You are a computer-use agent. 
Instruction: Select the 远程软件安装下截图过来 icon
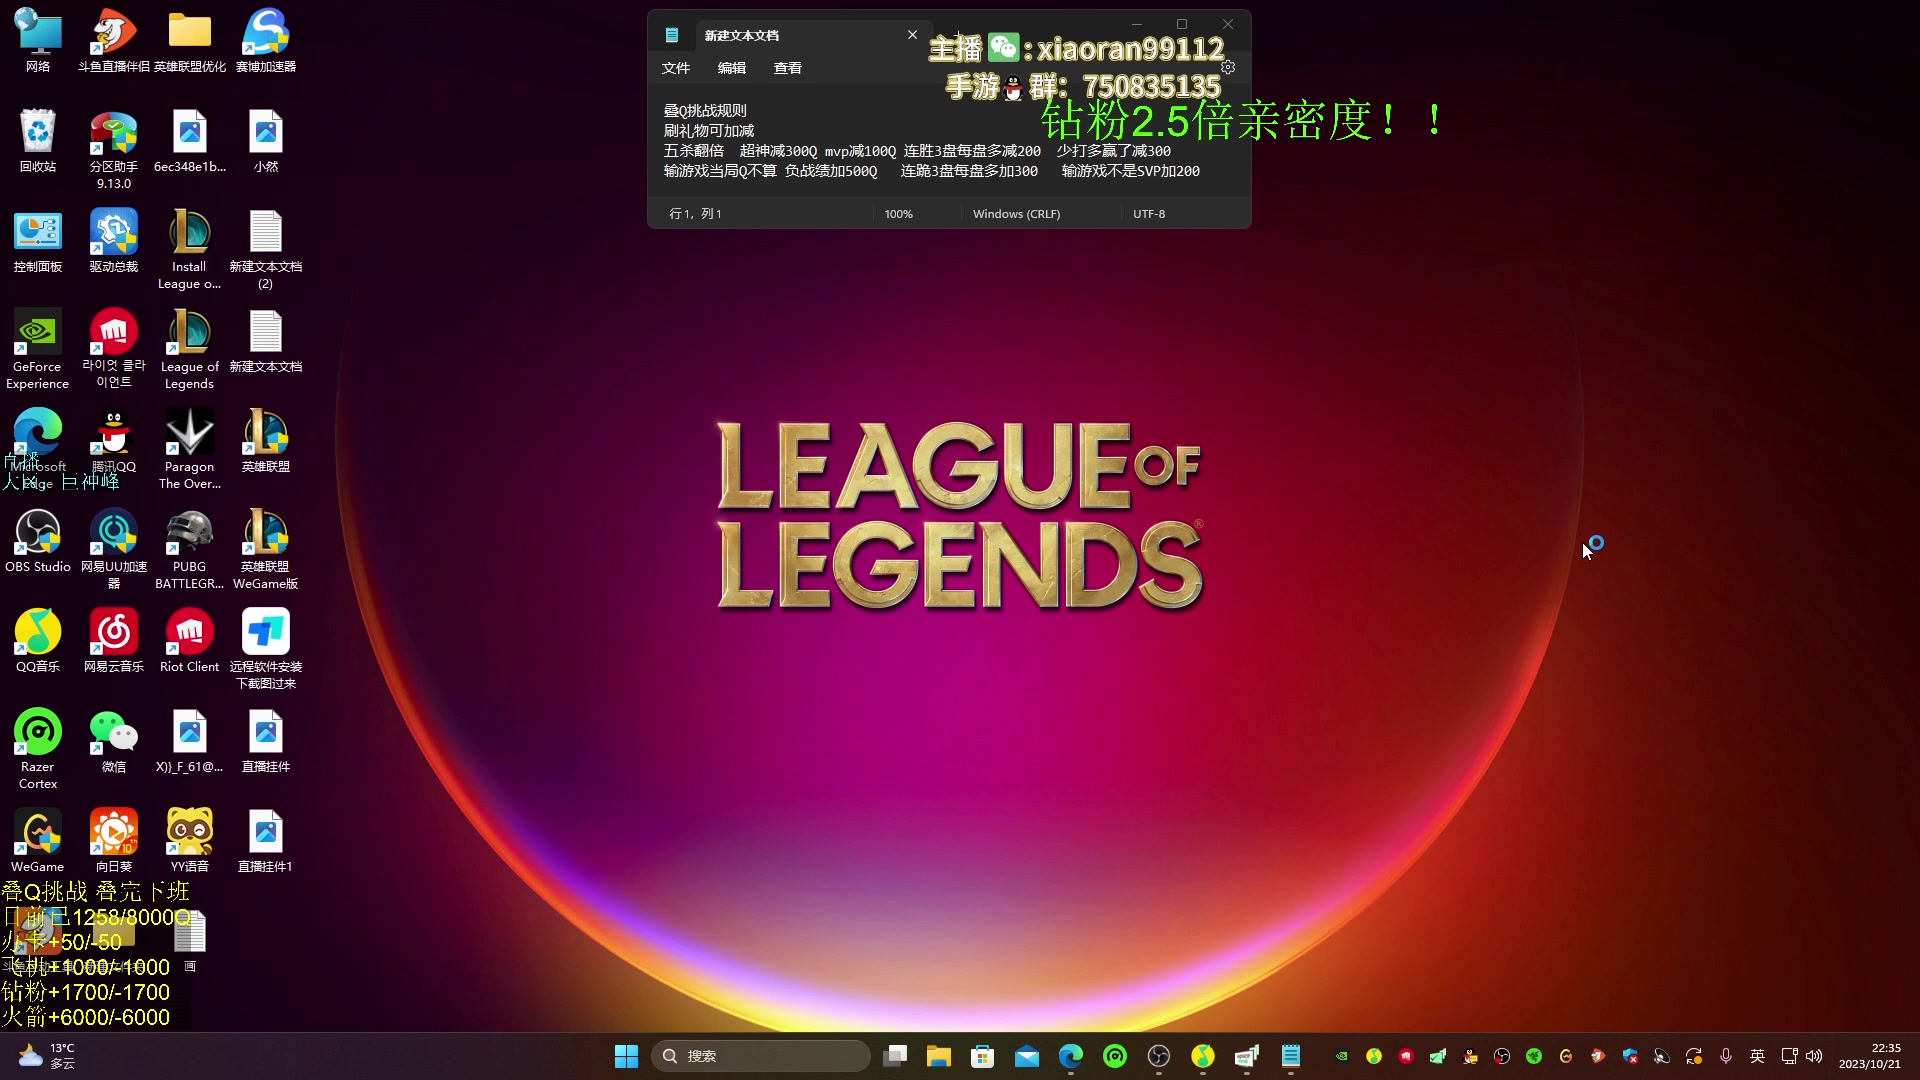(266, 649)
